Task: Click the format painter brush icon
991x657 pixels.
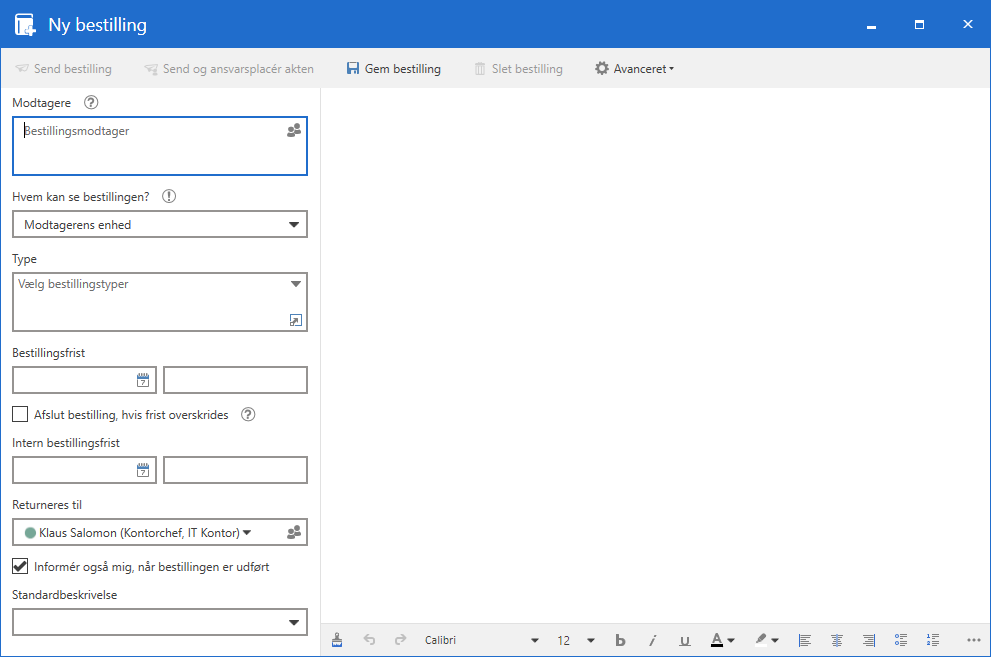Action: 337,640
